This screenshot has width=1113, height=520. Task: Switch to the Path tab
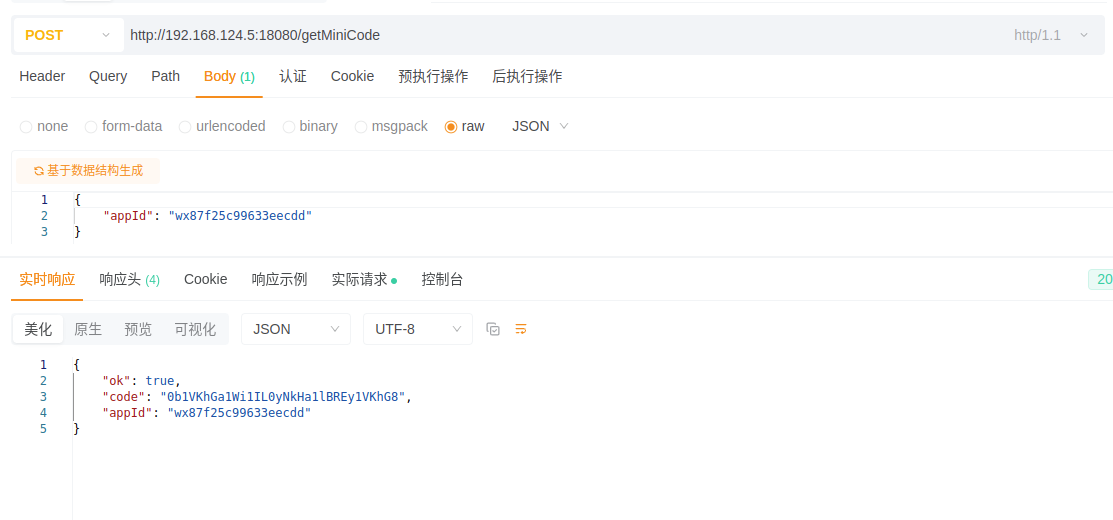[x=165, y=77]
